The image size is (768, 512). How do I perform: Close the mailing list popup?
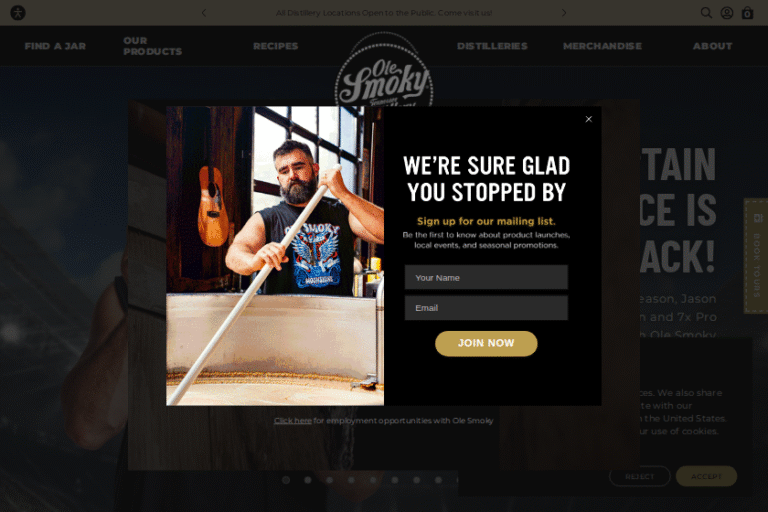pos(589,119)
